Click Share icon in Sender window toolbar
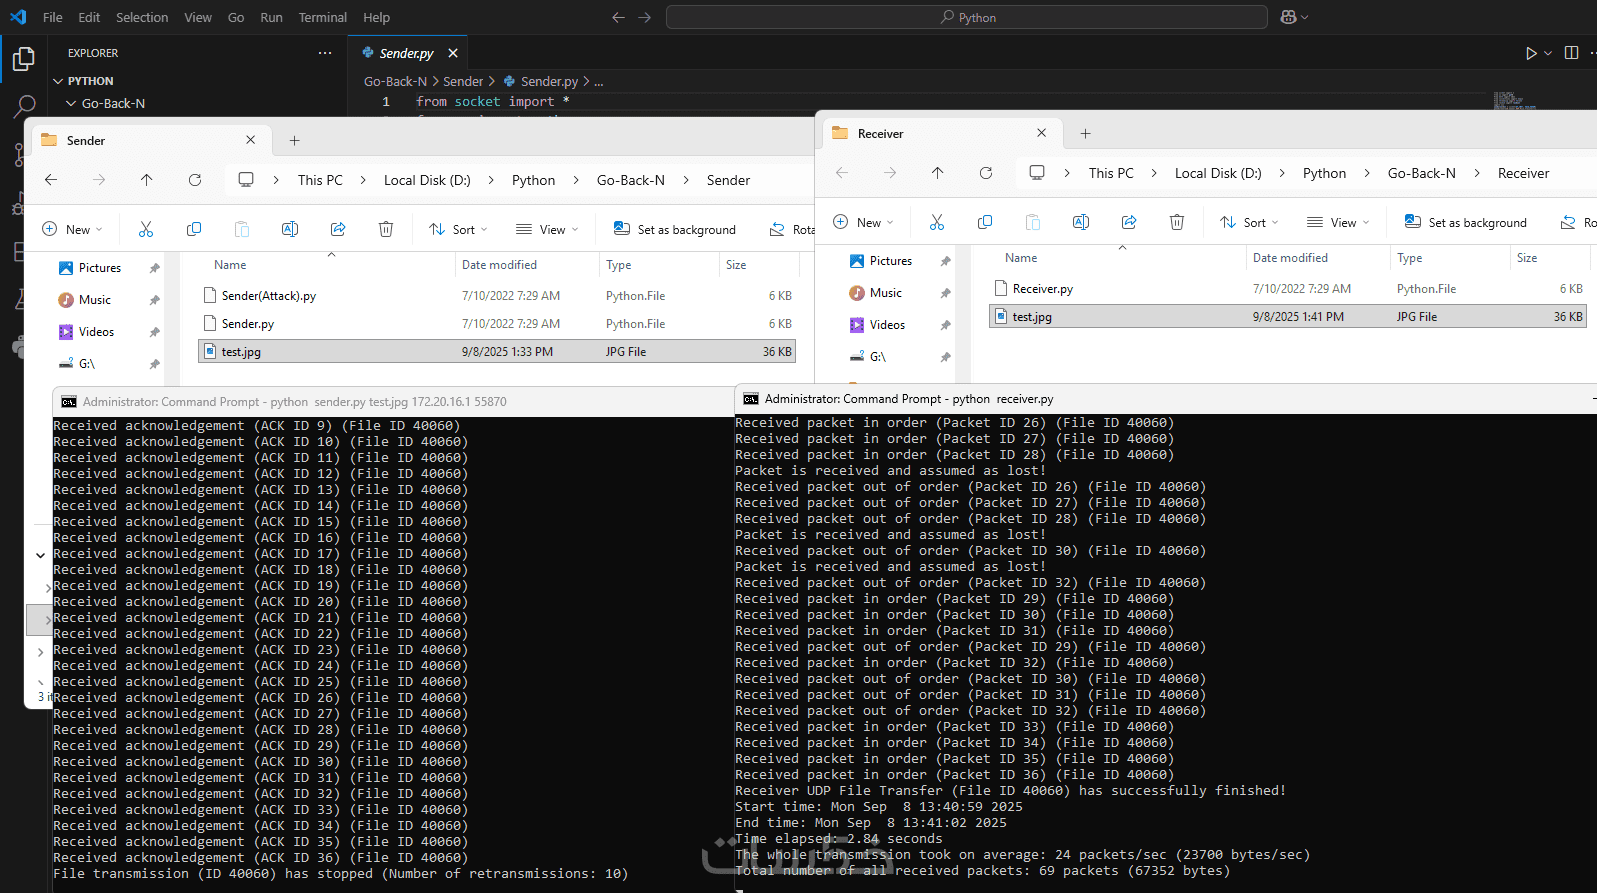1597x893 pixels. coord(338,229)
